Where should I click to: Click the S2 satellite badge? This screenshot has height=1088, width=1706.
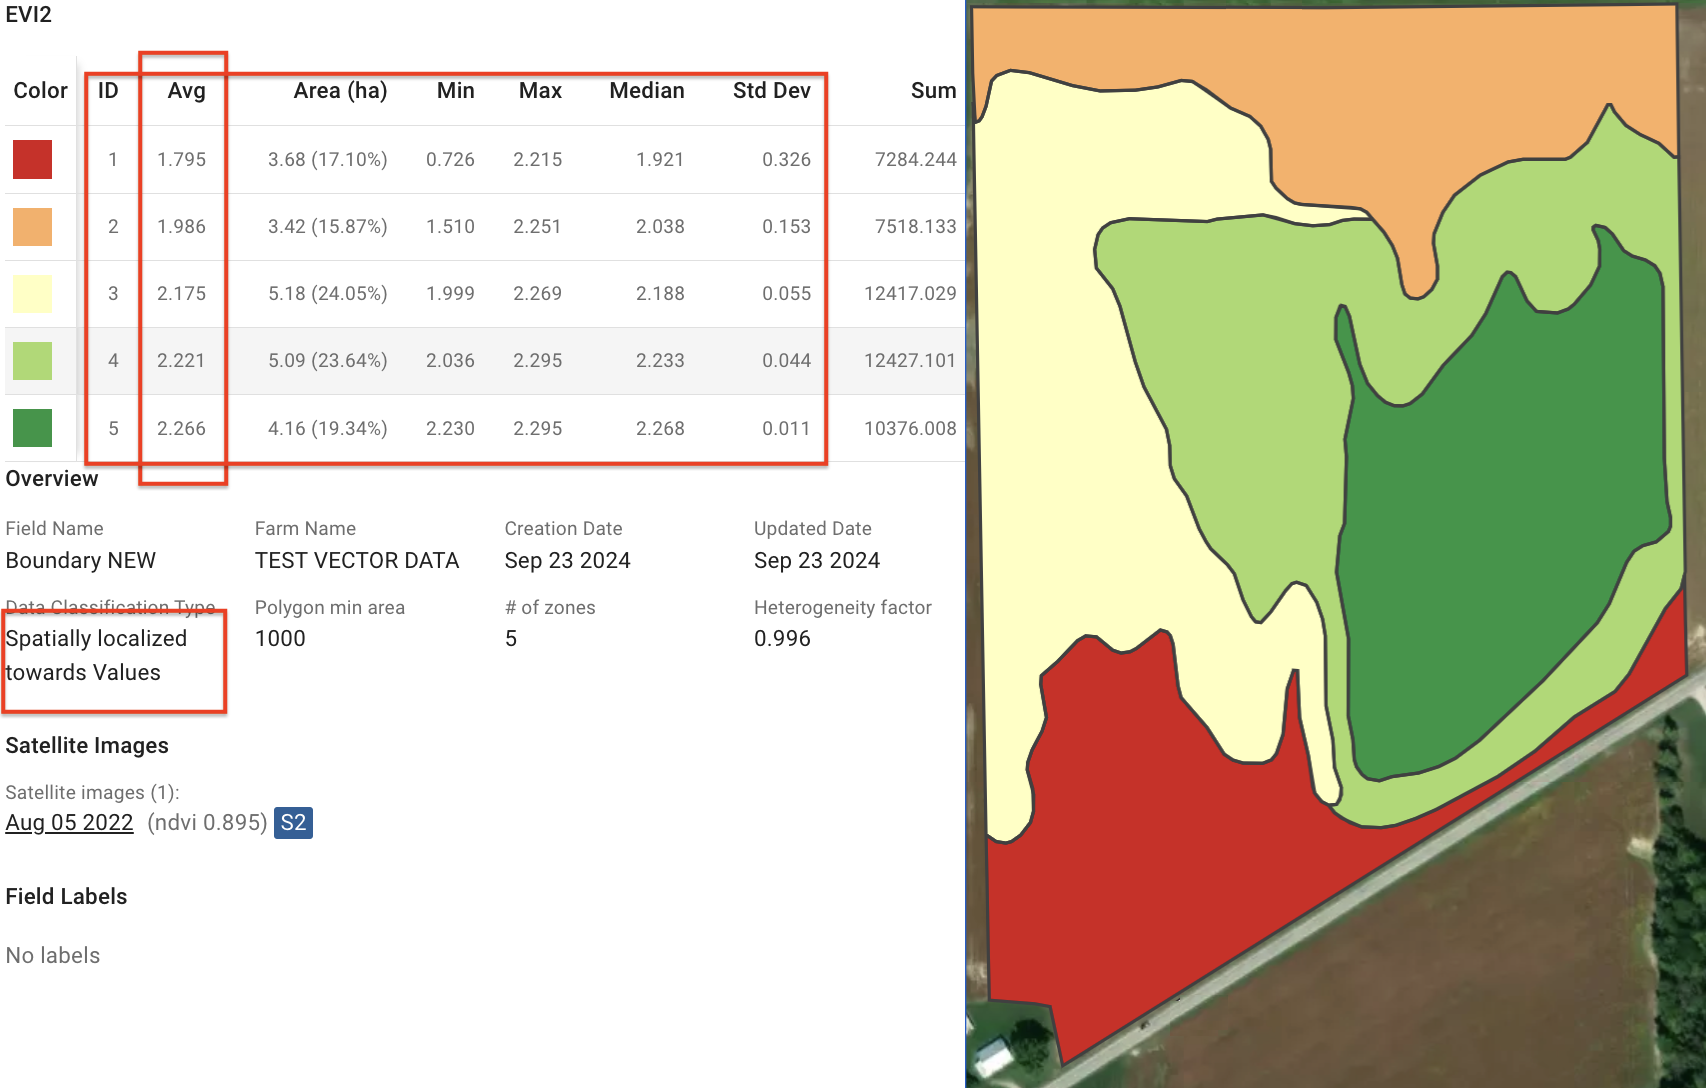pyautogui.click(x=293, y=823)
